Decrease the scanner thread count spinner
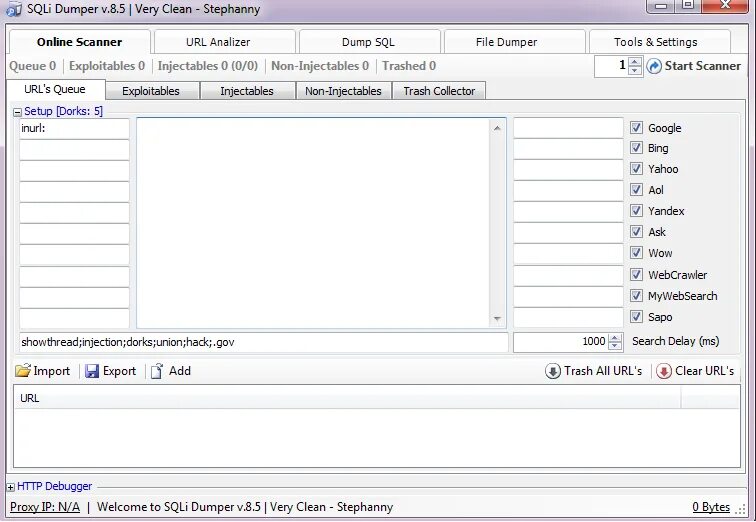The width and height of the screenshot is (756, 522). pos(635,70)
